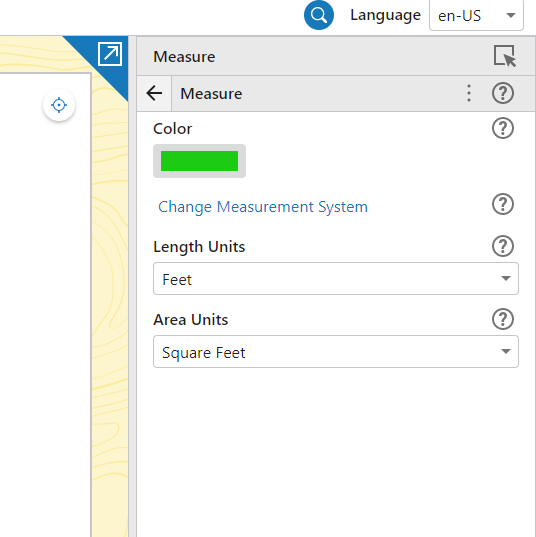Click the help icon for Area Units
This screenshot has width=536, height=537.
coord(502,319)
